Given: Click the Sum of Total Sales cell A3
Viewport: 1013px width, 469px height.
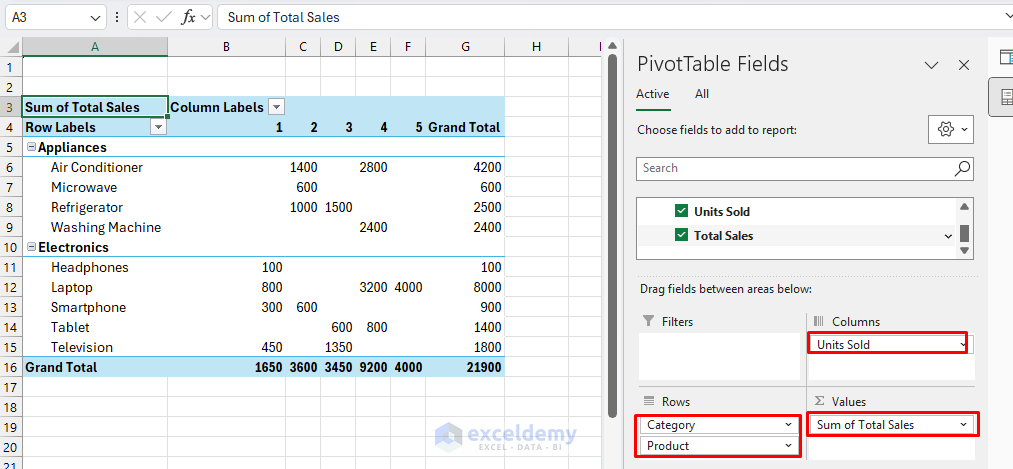Looking at the screenshot, I should (x=95, y=107).
